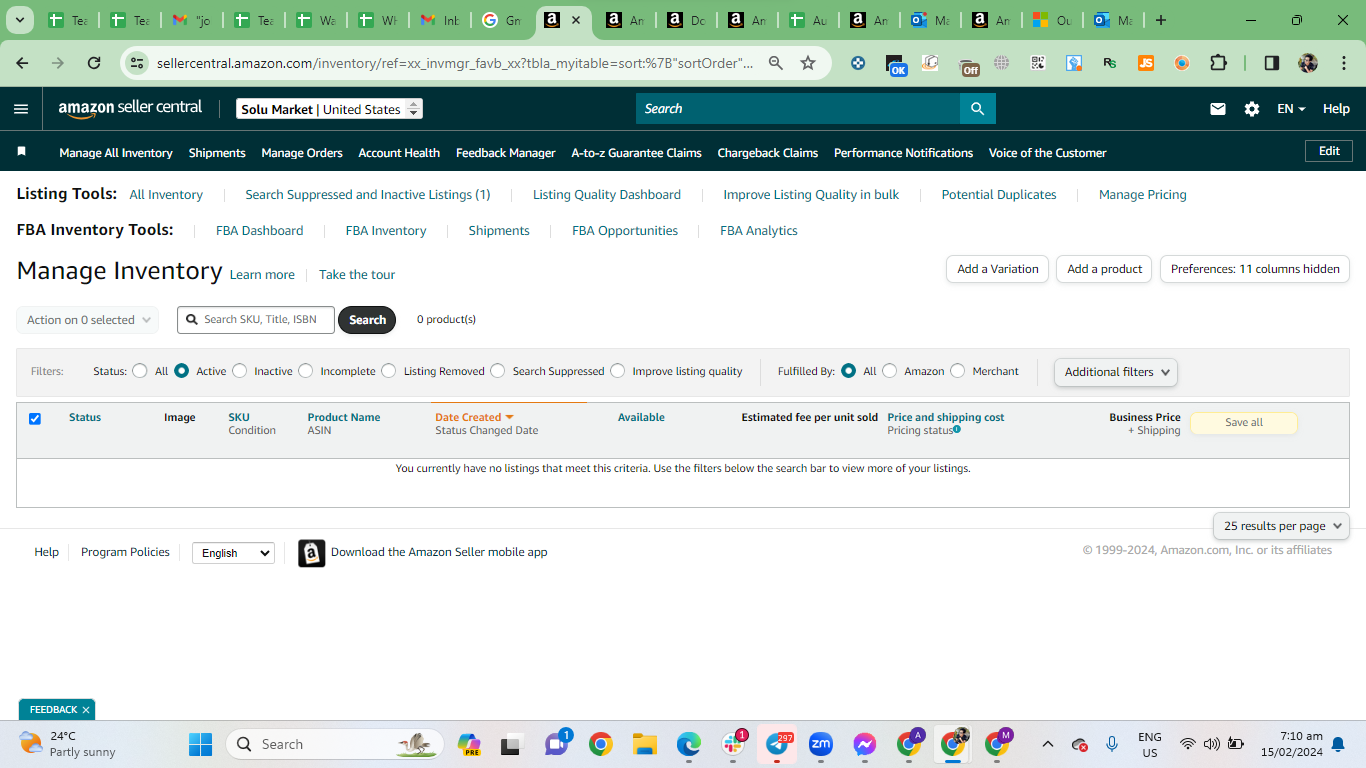The height and width of the screenshot is (768, 1366).
Task: Click the Save all button
Action: tap(1244, 423)
